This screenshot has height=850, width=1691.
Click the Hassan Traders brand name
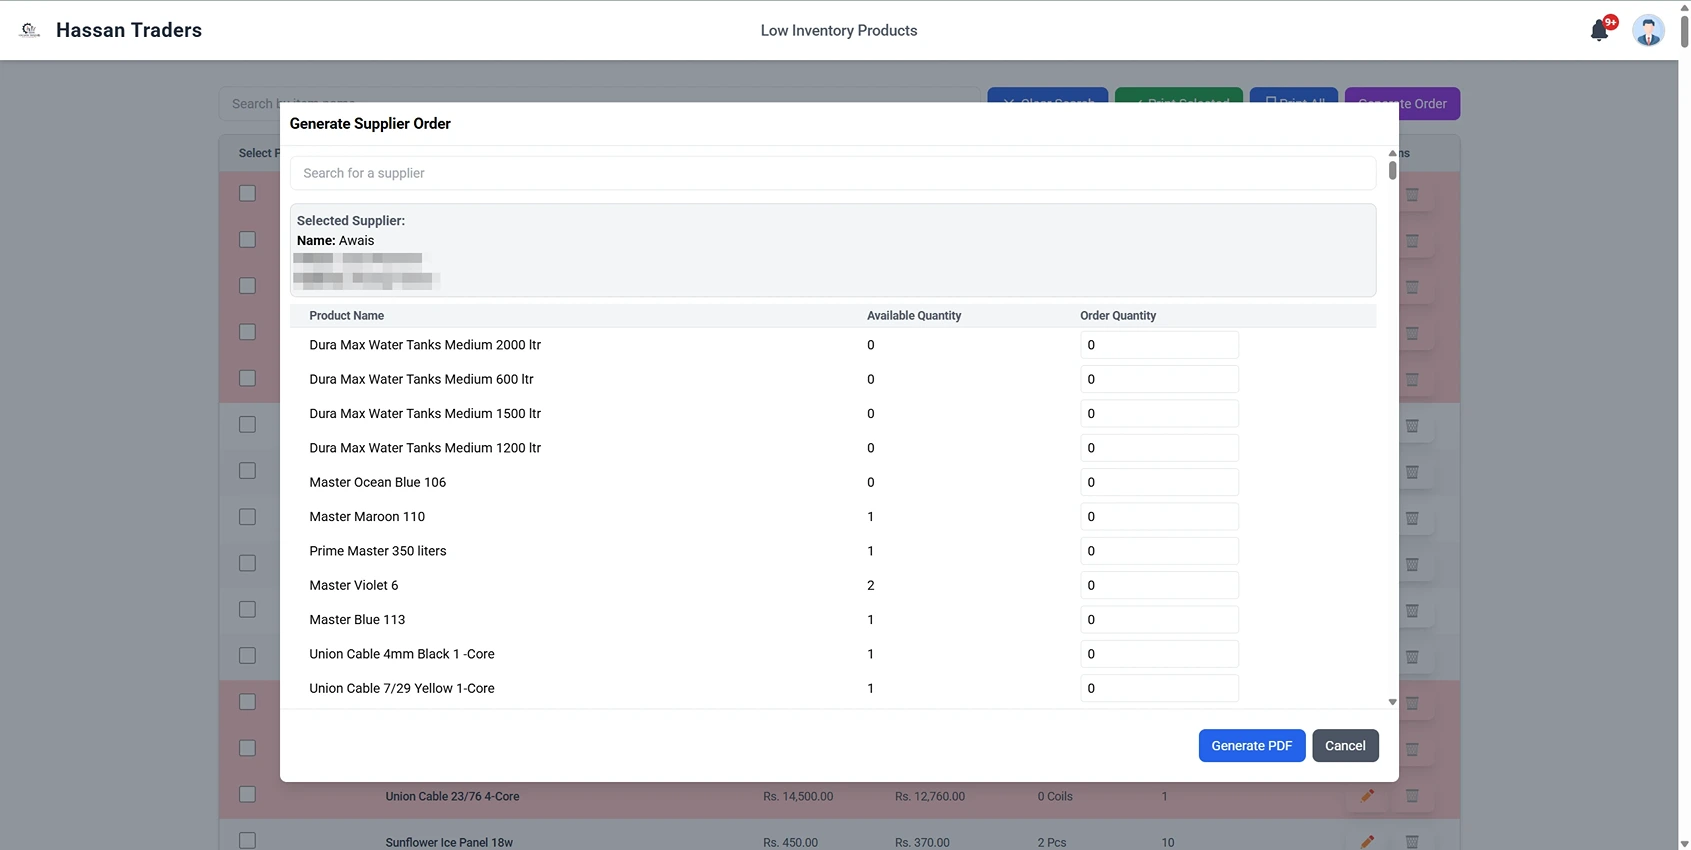pos(129,30)
